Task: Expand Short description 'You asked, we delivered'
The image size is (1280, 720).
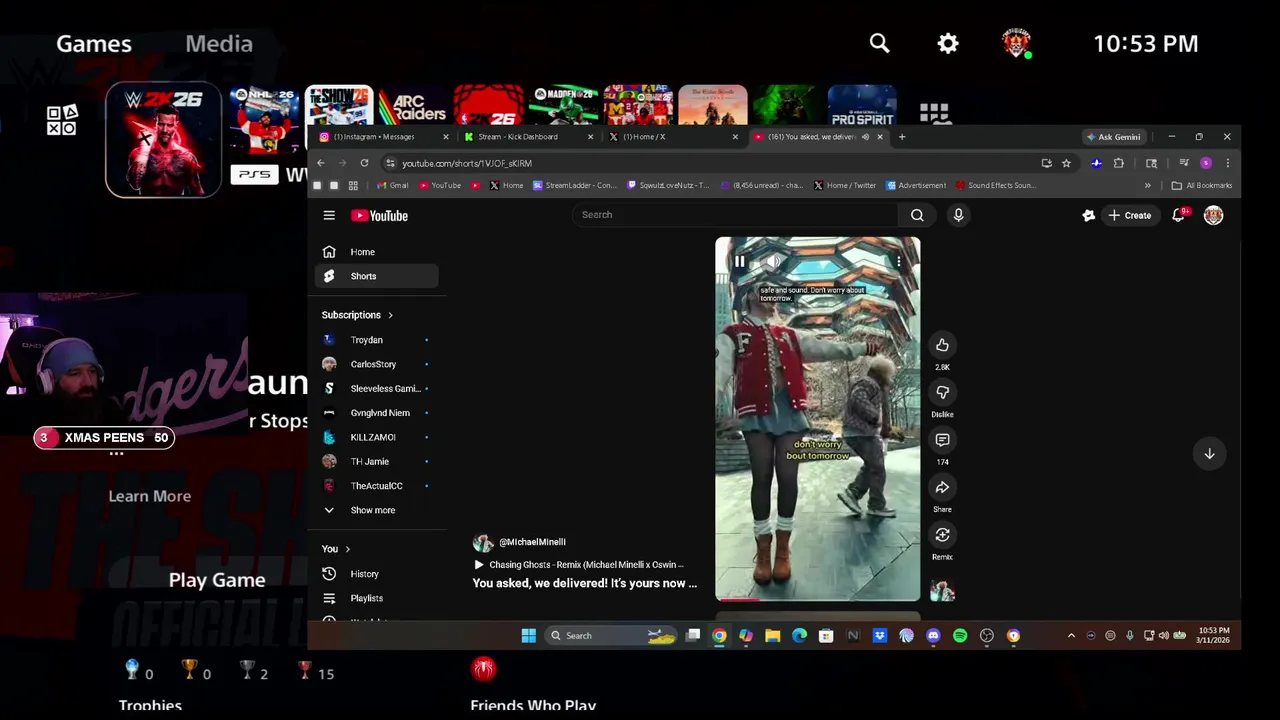Action: tap(585, 583)
